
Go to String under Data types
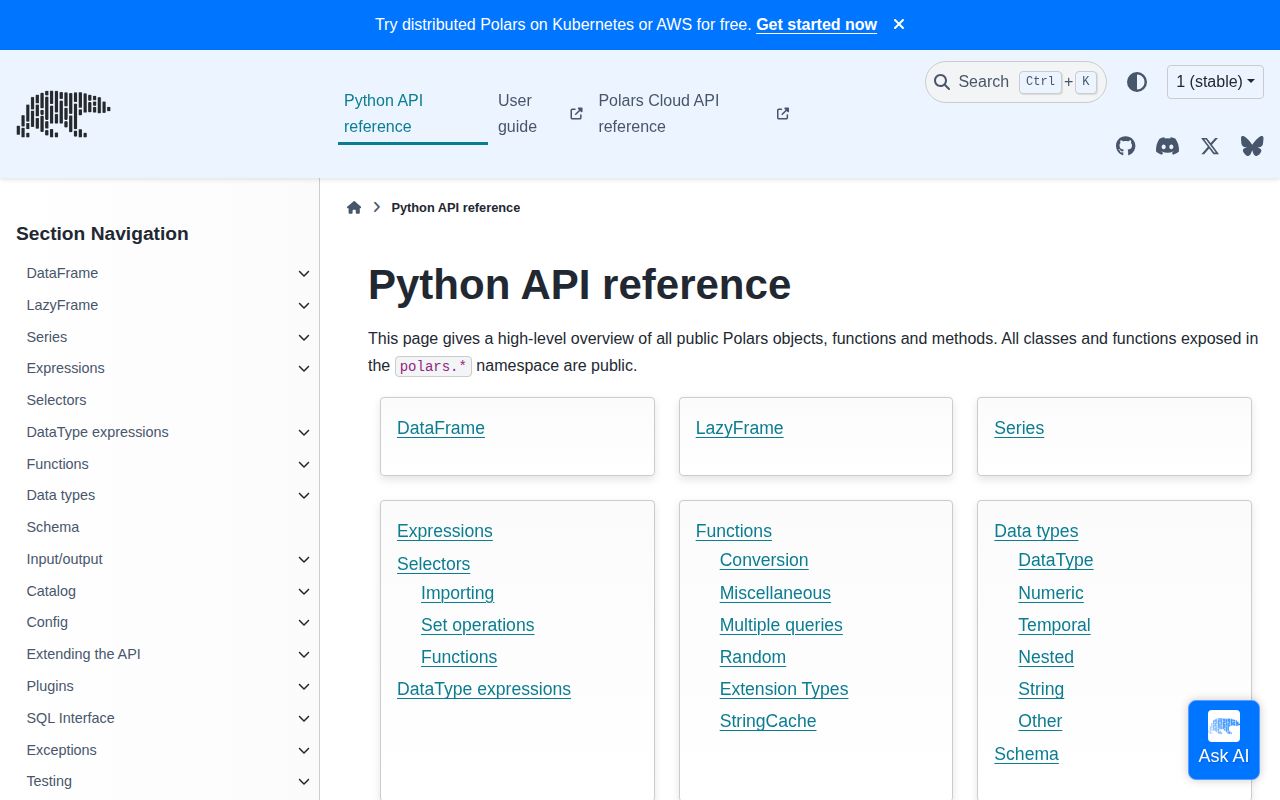point(1041,689)
